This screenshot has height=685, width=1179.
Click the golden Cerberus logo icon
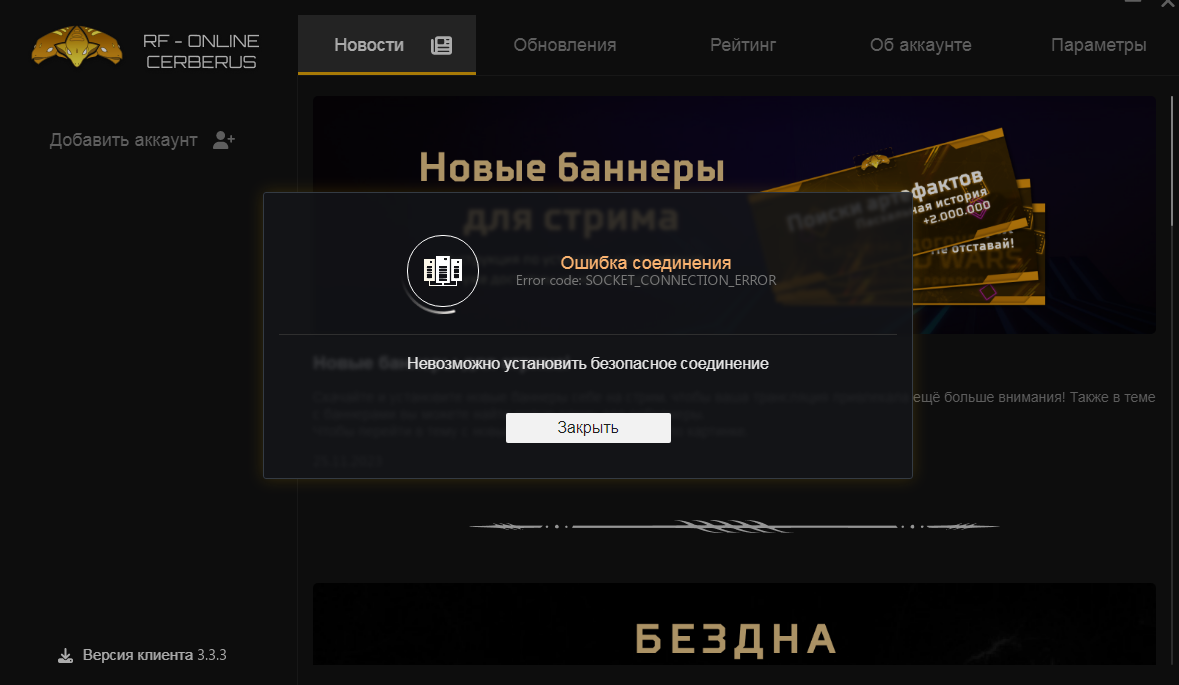click(77, 47)
